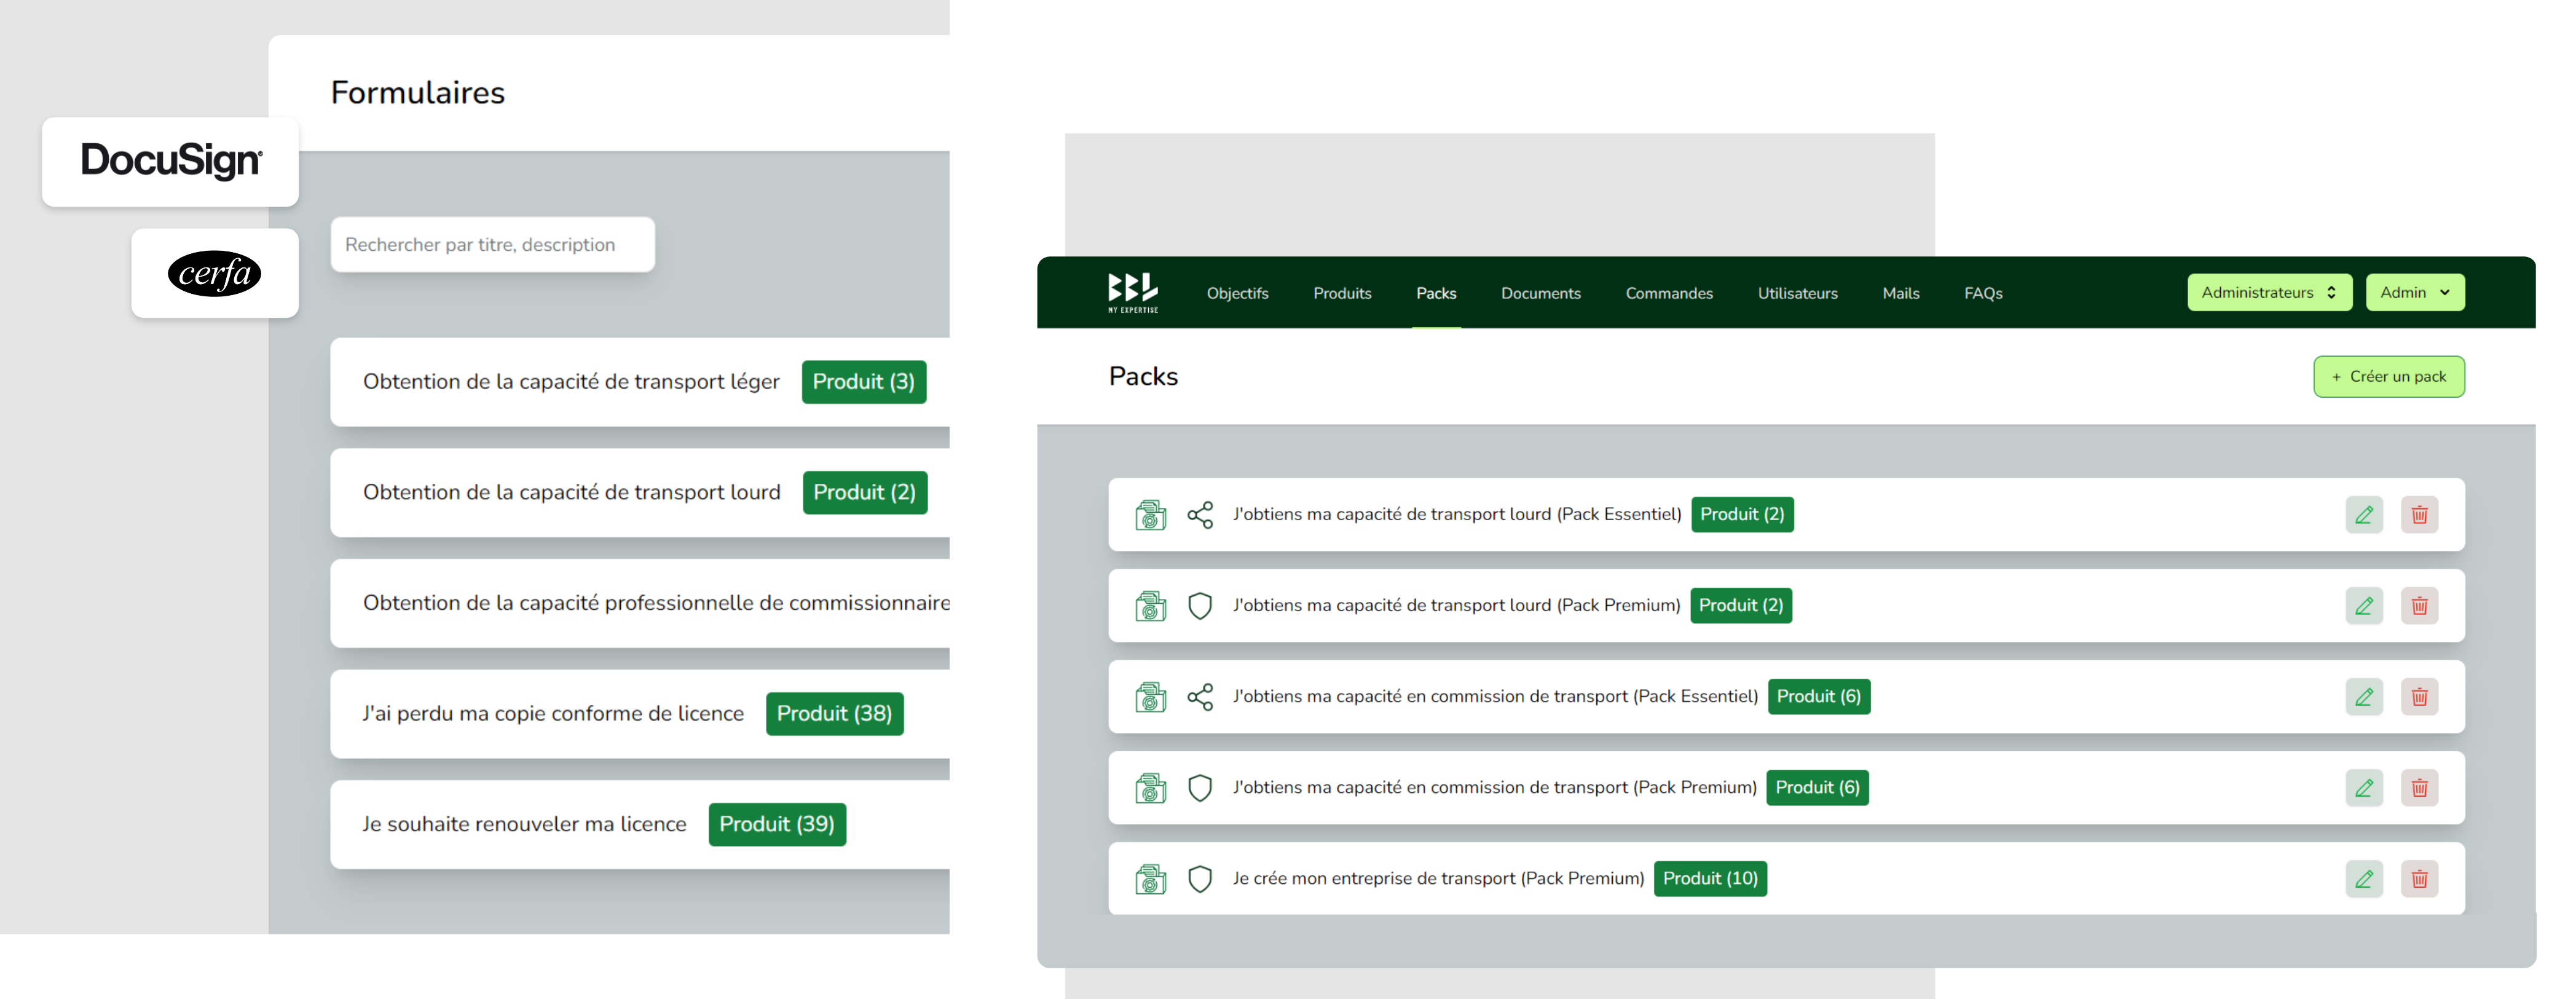Select the Packs tab in navbar

pyautogui.click(x=1436, y=293)
